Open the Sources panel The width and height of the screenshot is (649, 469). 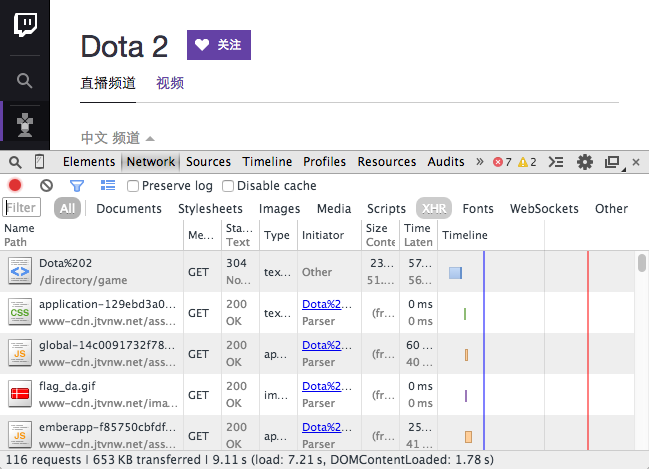pos(208,162)
